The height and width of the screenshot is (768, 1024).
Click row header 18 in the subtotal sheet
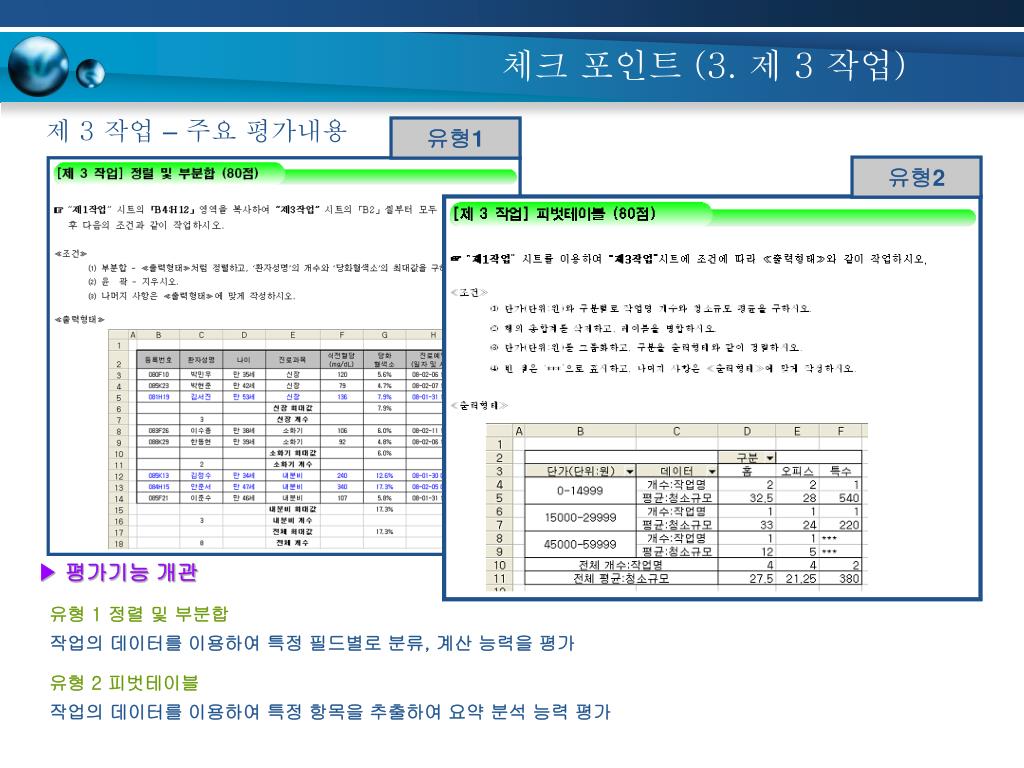tap(119, 543)
